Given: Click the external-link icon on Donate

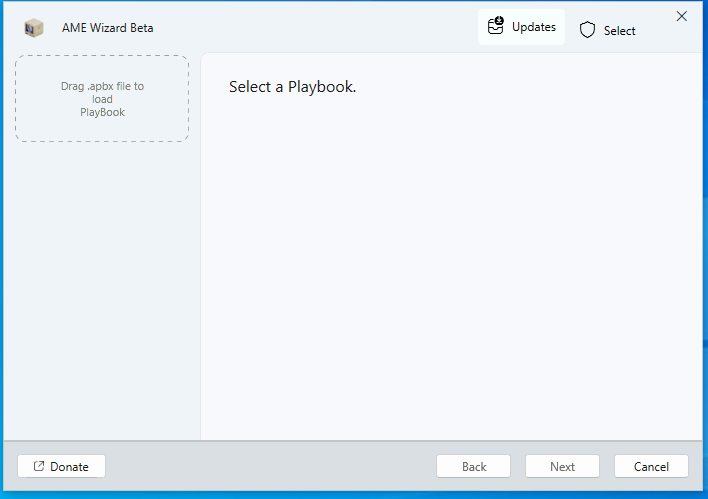Looking at the screenshot, I should 39,467.
